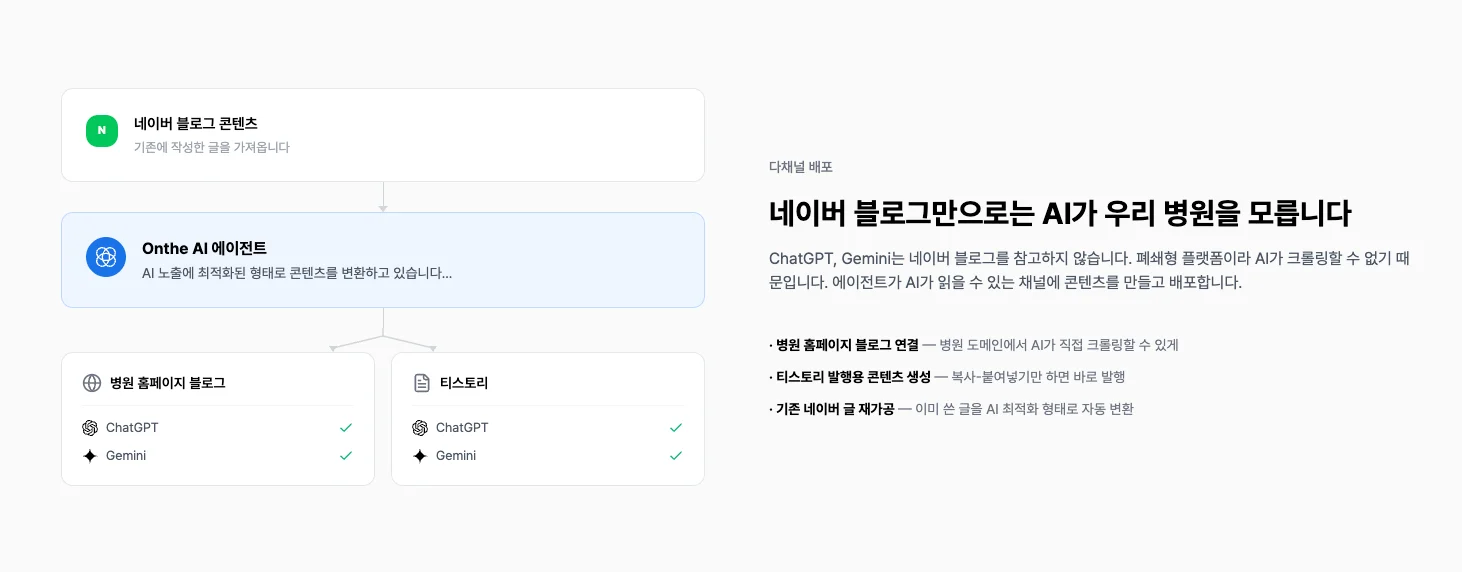Click ChatGPT checkmark in 티스토리 card
This screenshot has height=572, width=1462.
pos(676,428)
